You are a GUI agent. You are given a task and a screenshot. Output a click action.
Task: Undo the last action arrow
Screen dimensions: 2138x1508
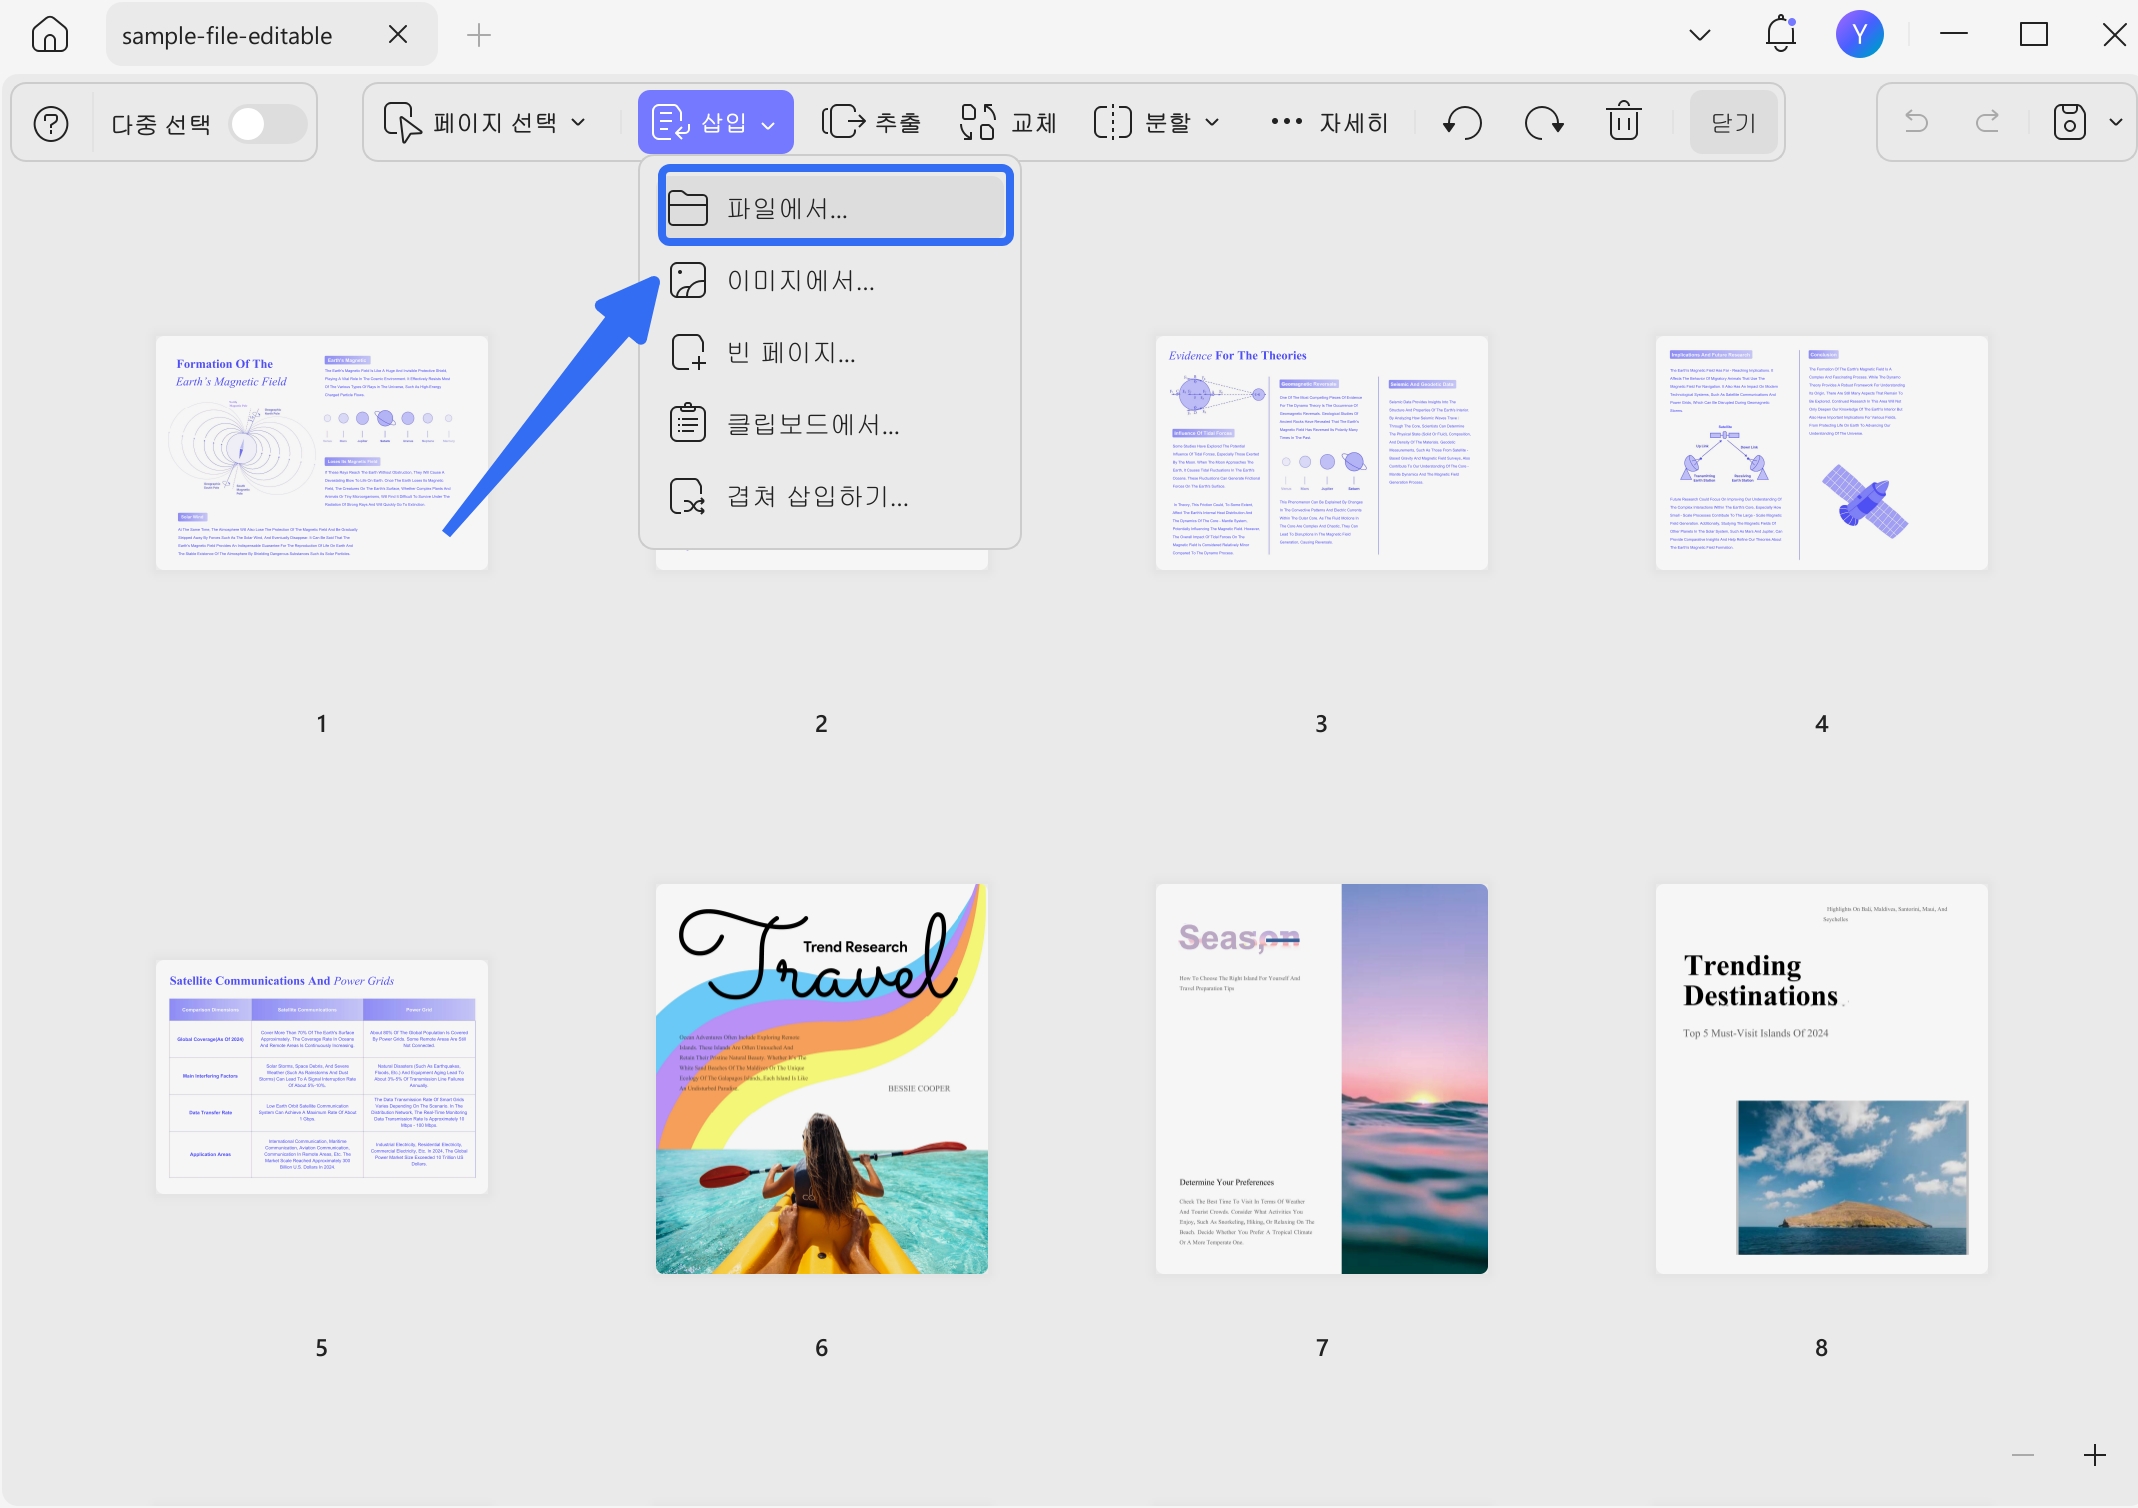pyautogui.click(x=1916, y=122)
